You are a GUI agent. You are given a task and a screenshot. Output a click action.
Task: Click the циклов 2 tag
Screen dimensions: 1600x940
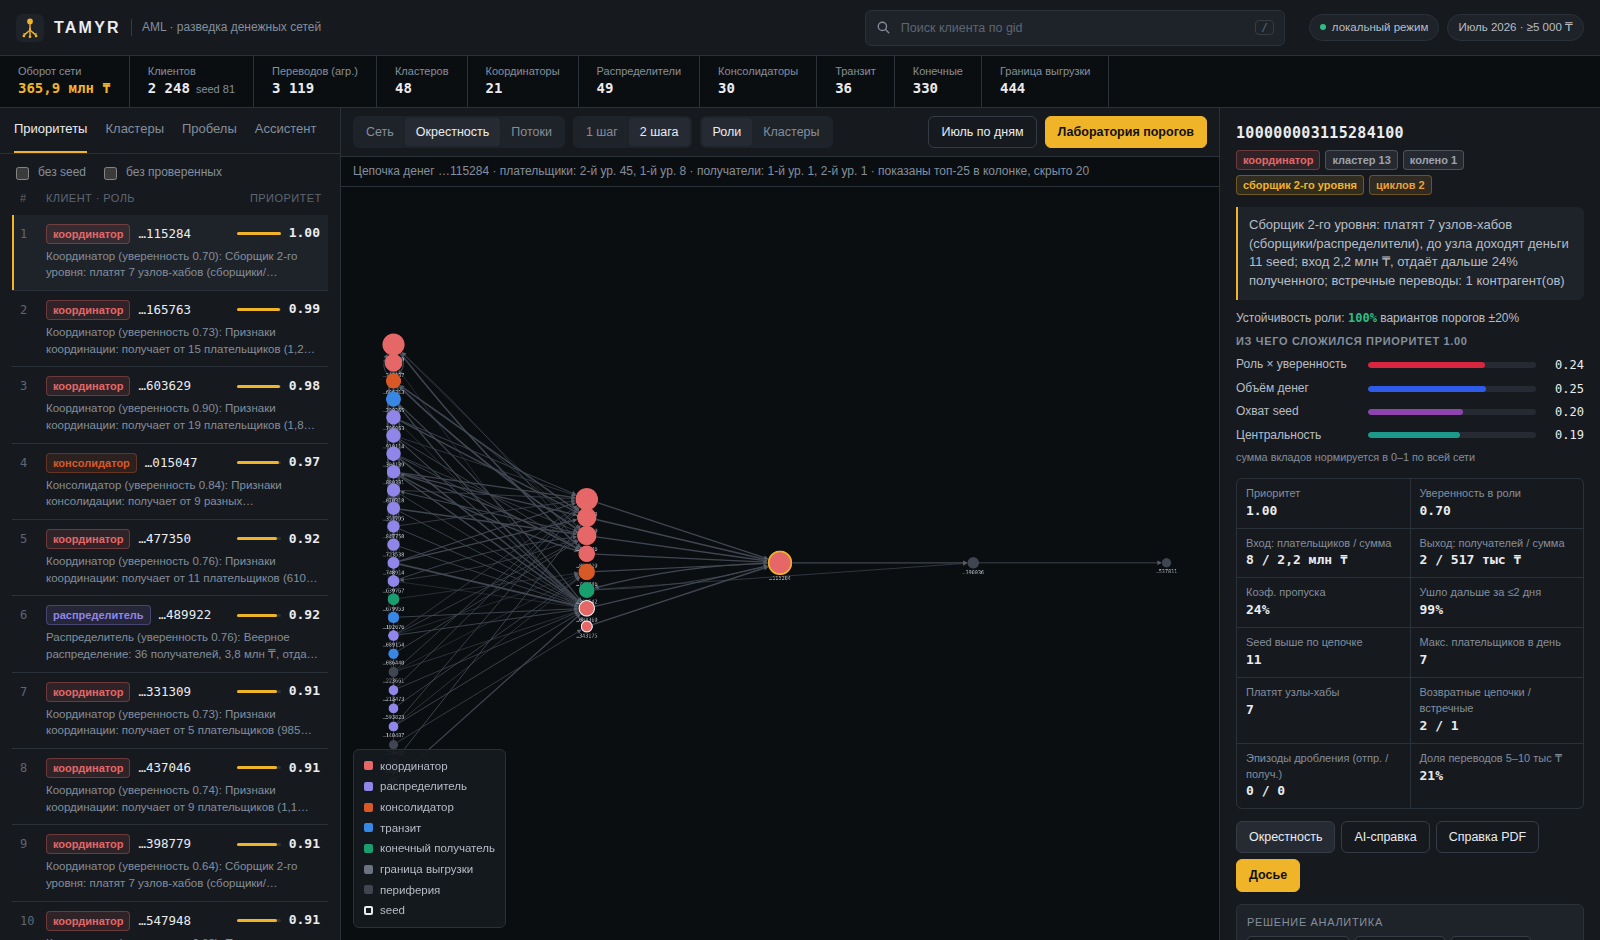tap(1400, 185)
